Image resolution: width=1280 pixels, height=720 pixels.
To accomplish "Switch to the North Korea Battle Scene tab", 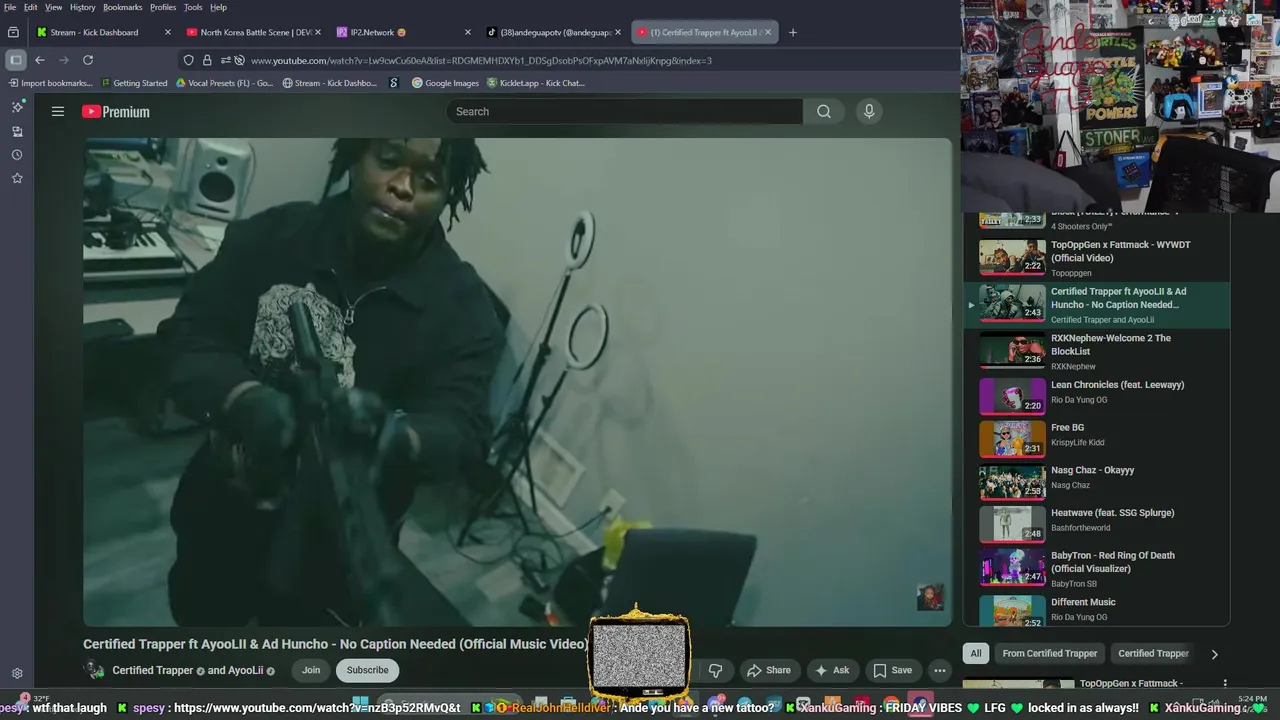I will 255,32.
